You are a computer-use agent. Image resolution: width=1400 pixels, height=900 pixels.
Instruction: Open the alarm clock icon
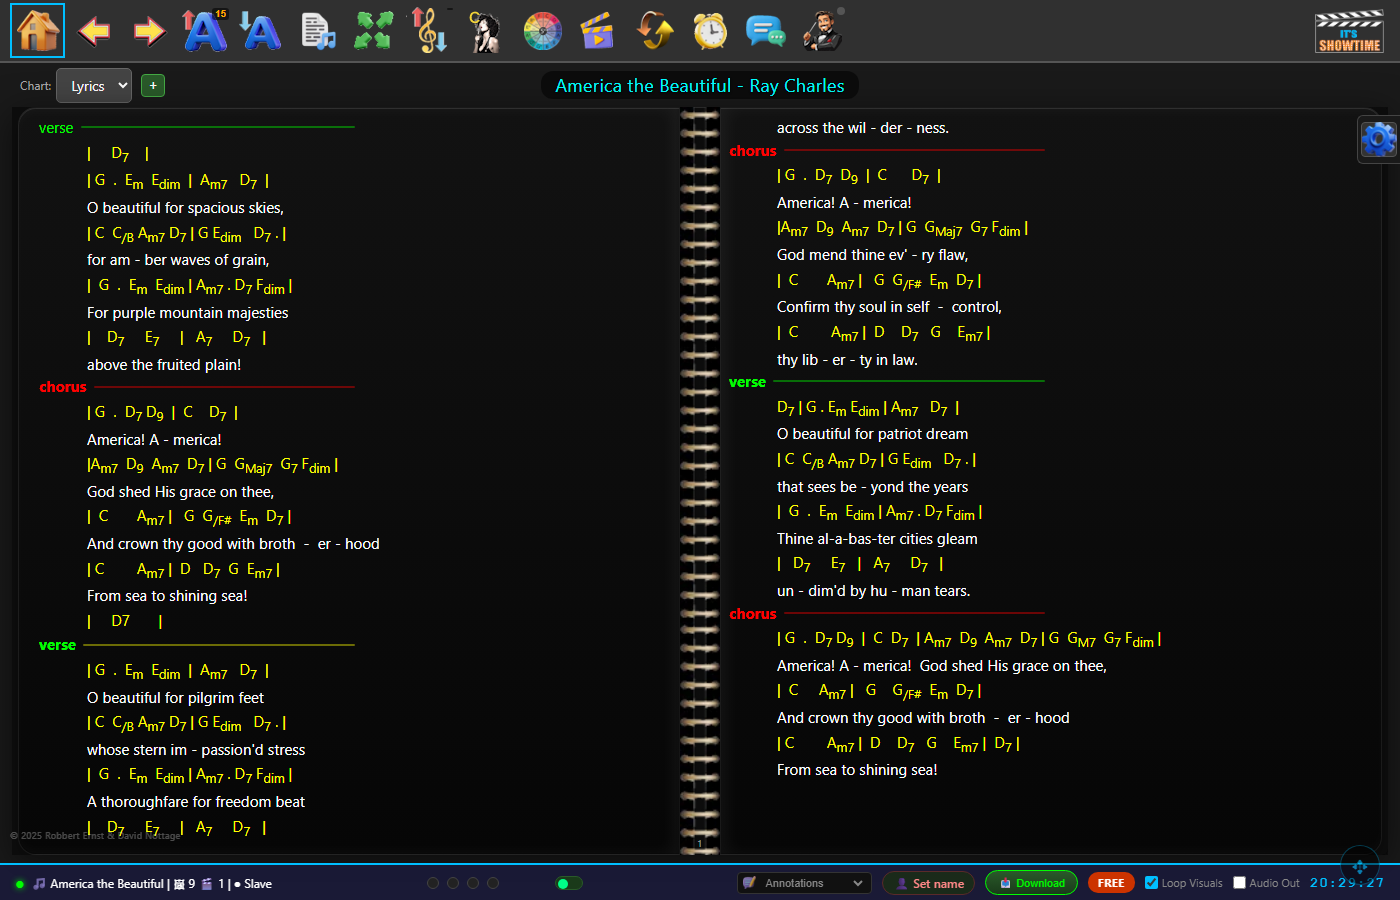710,31
